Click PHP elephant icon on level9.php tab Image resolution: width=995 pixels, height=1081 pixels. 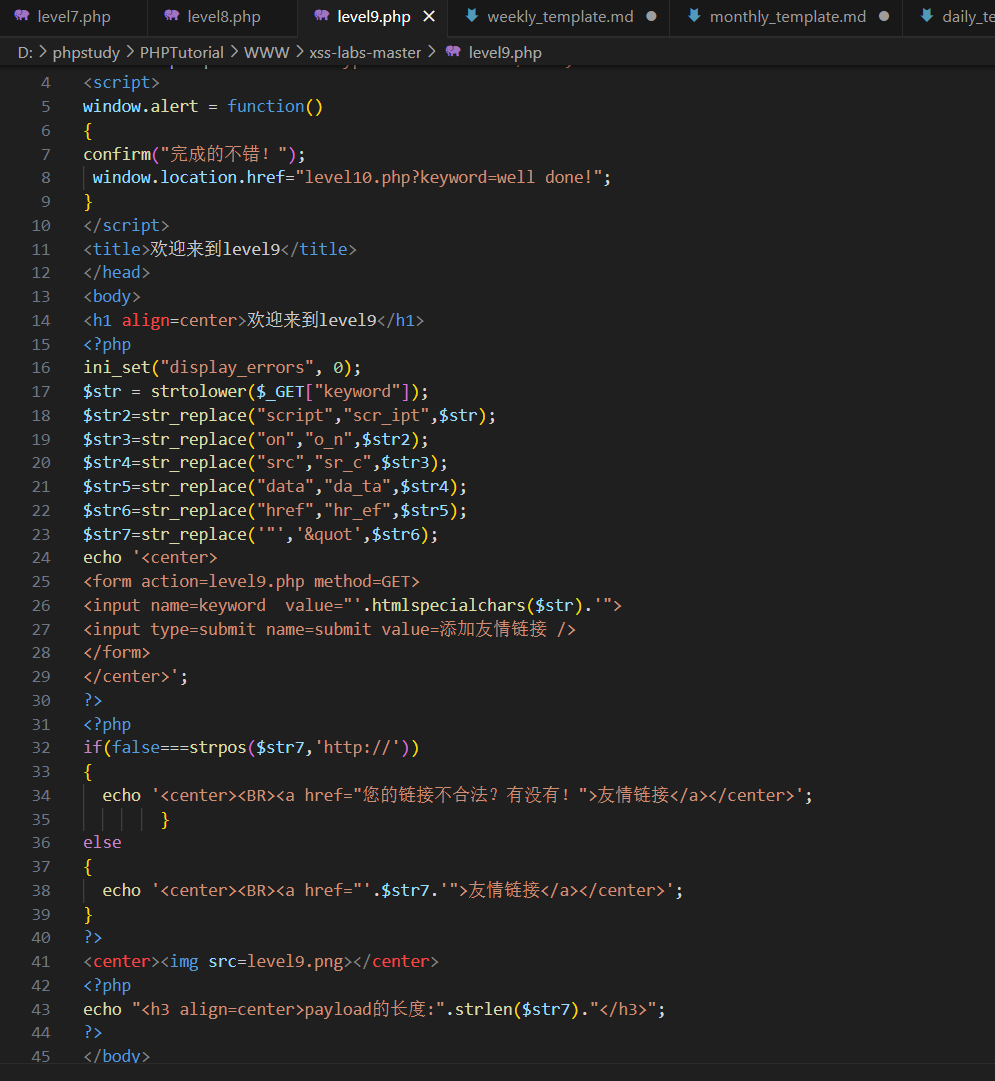pos(321,15)
